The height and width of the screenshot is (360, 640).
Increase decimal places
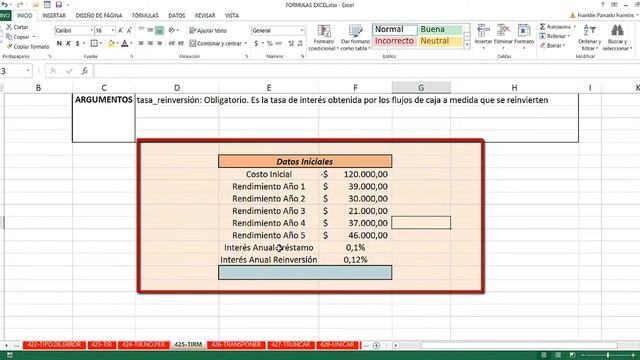coord(291,43)
